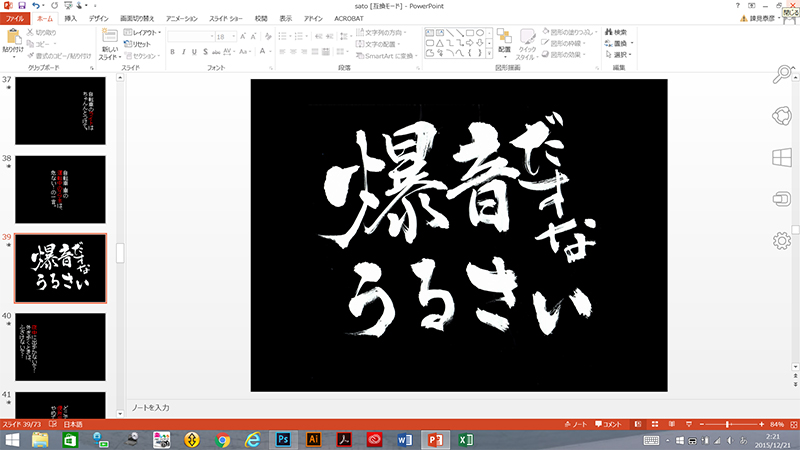The image size is (800, 450).
Task: Click the Reset (リセット) slide button
Action: [140, 44]
